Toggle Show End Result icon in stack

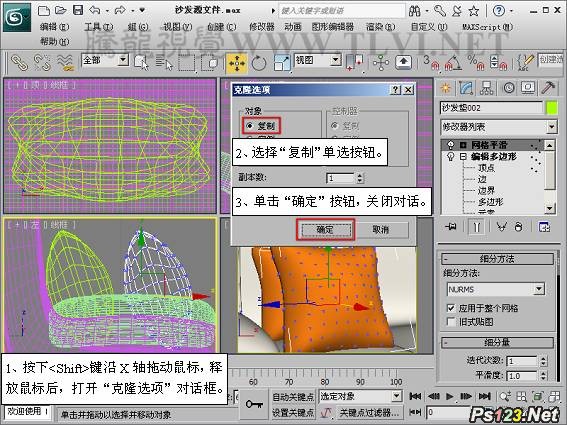[477, 228]
